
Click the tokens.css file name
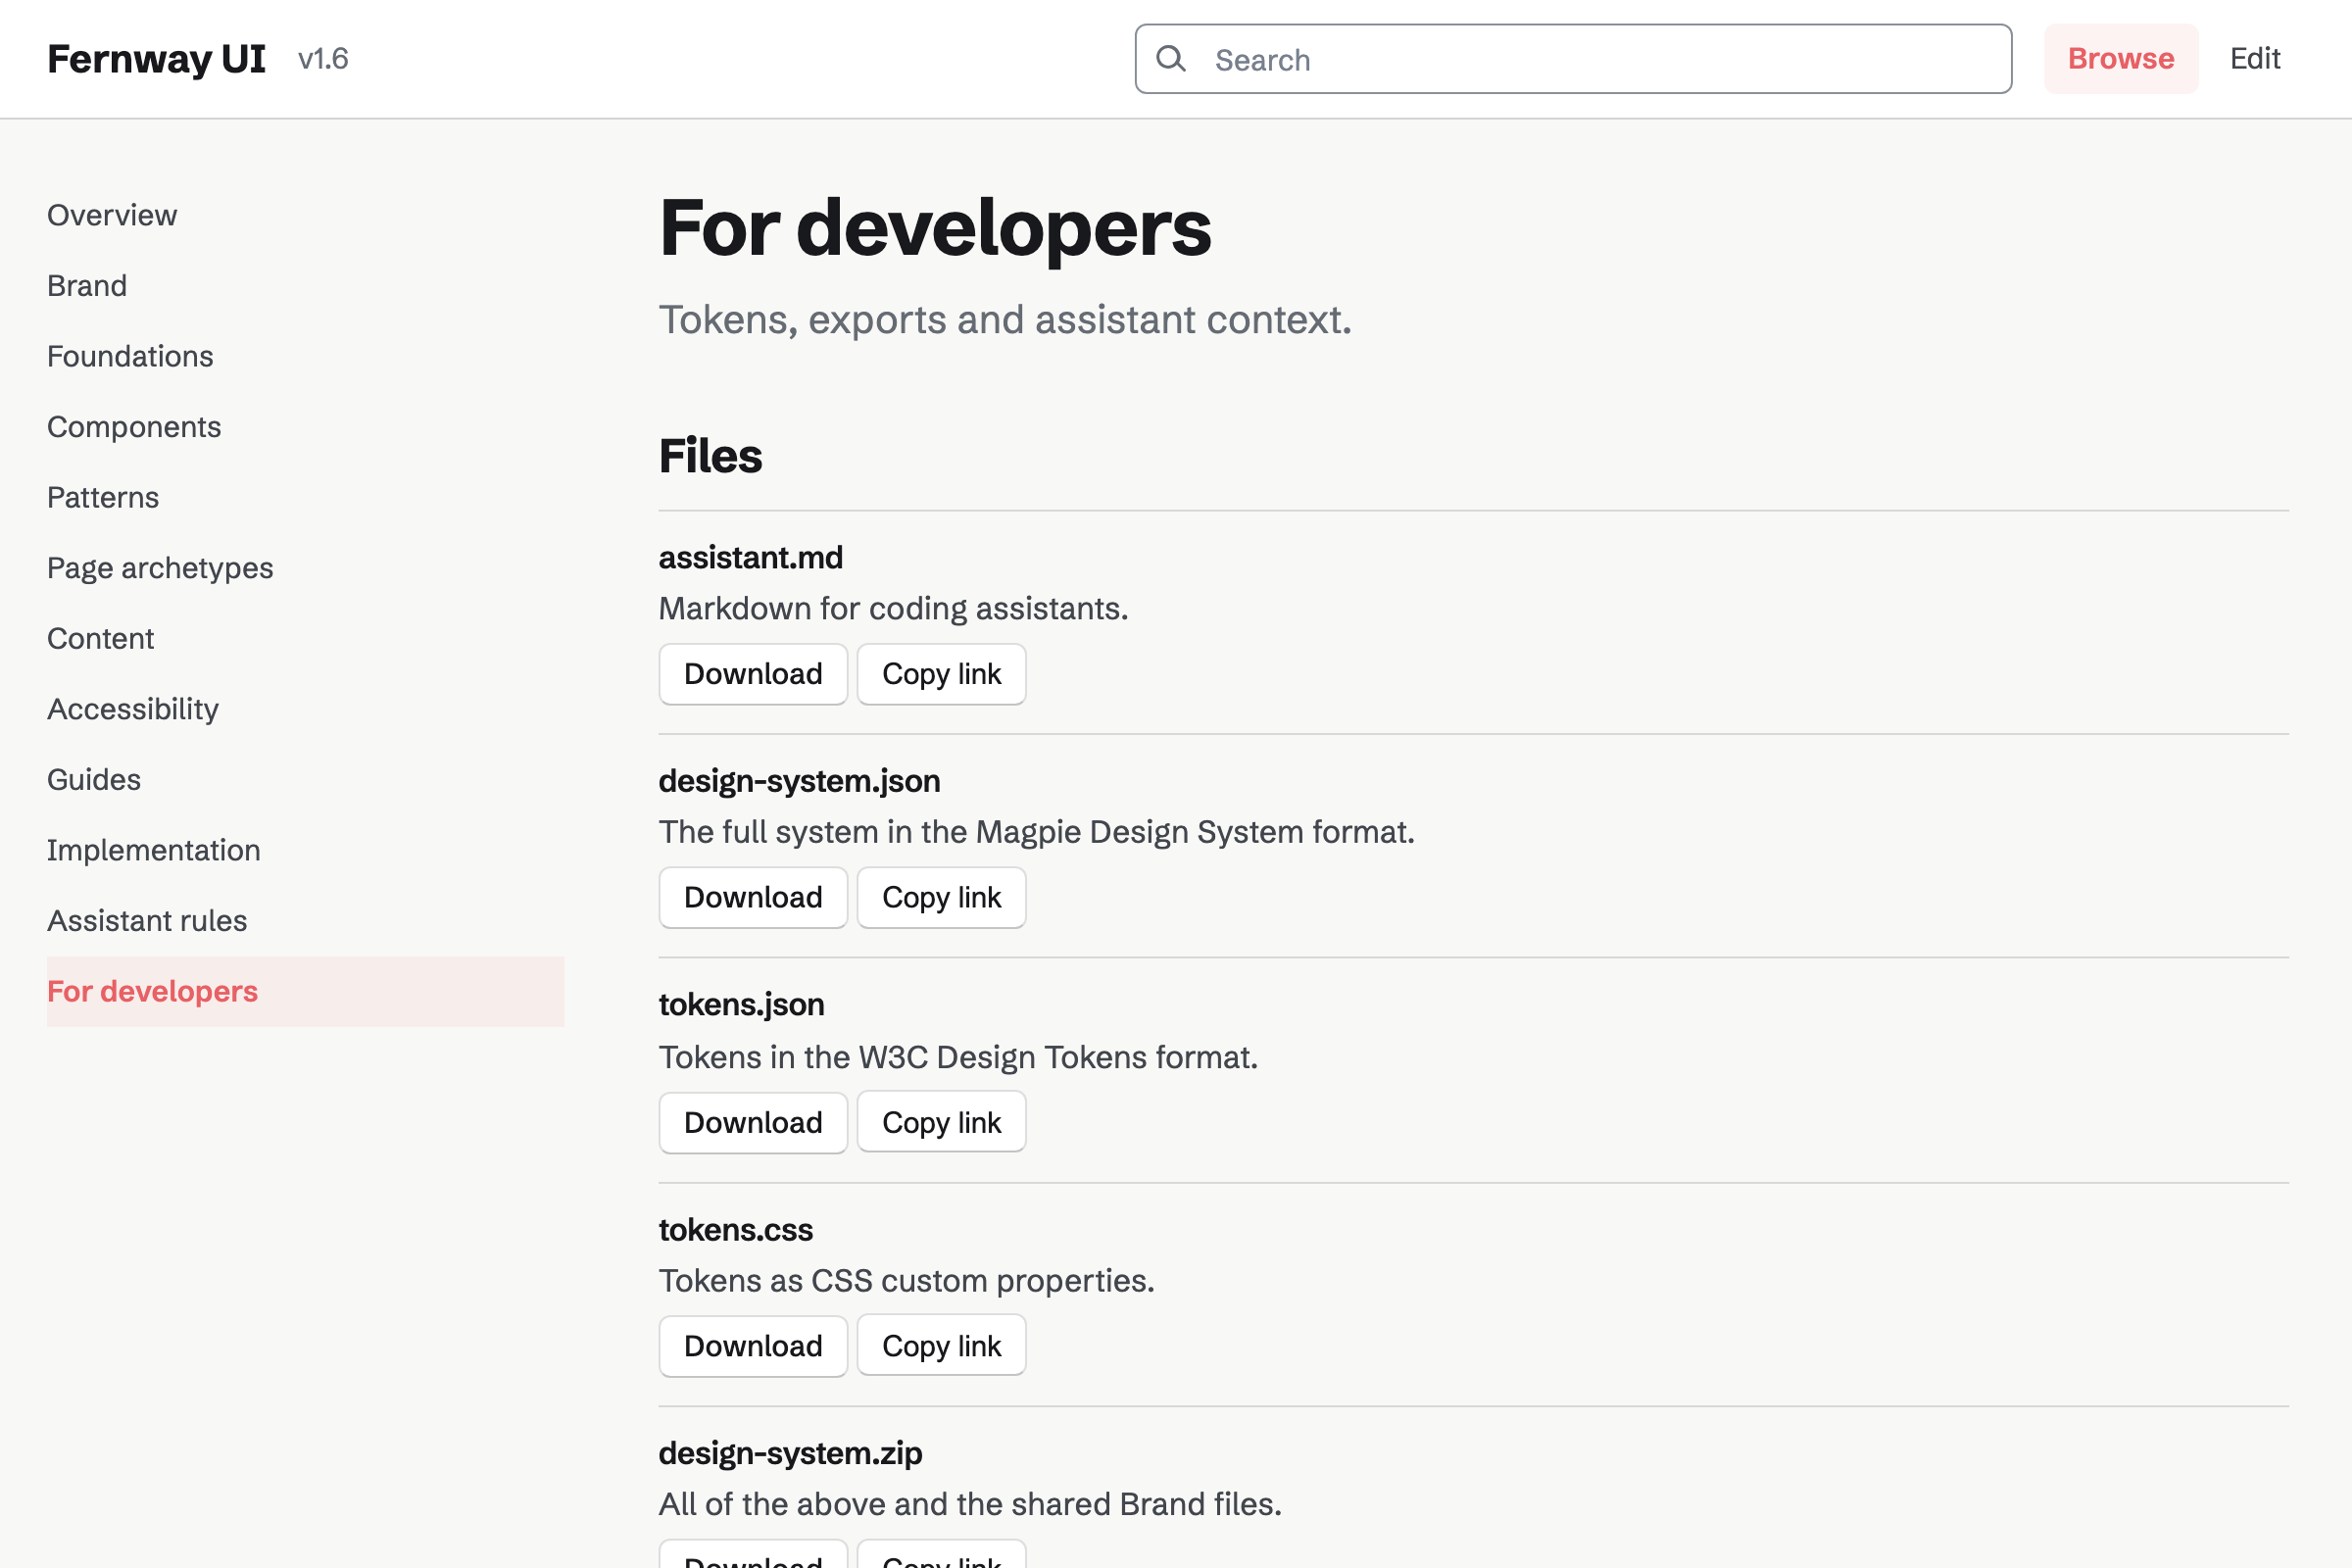(x=736, y=1229)
